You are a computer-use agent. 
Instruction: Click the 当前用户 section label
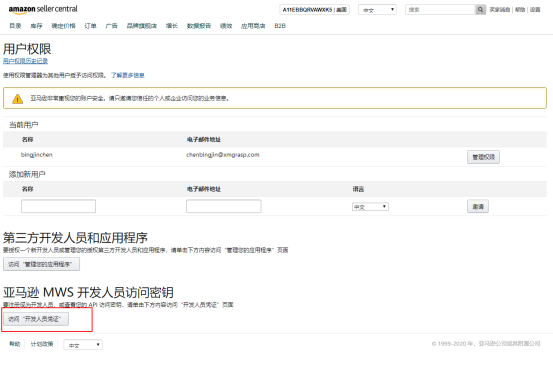[24, 125]
